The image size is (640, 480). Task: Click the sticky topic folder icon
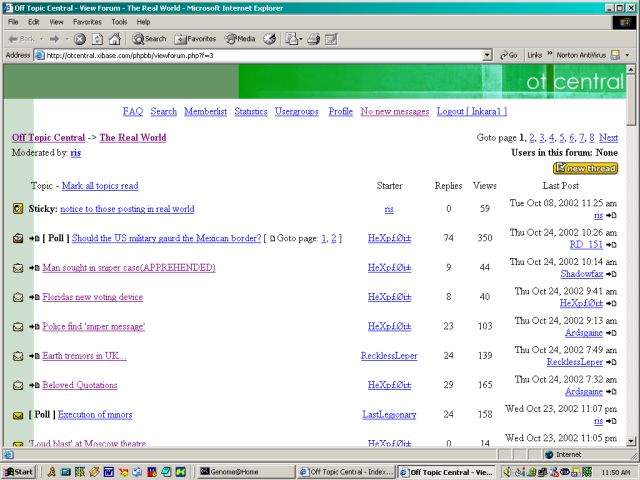[18, 209]
